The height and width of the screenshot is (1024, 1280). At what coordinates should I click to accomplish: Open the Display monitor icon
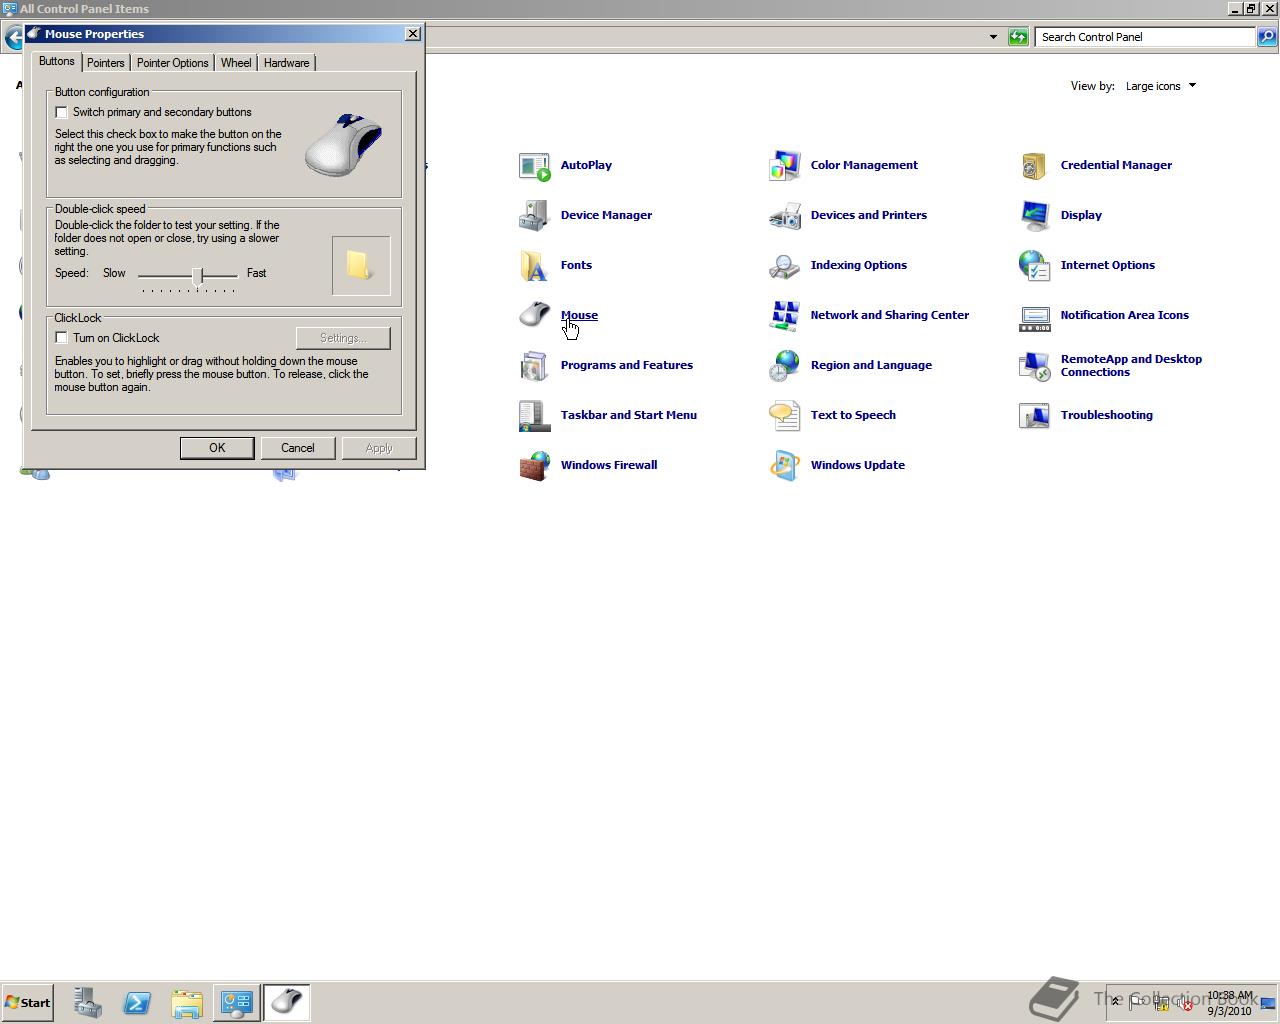click(x=1035, y=216)
